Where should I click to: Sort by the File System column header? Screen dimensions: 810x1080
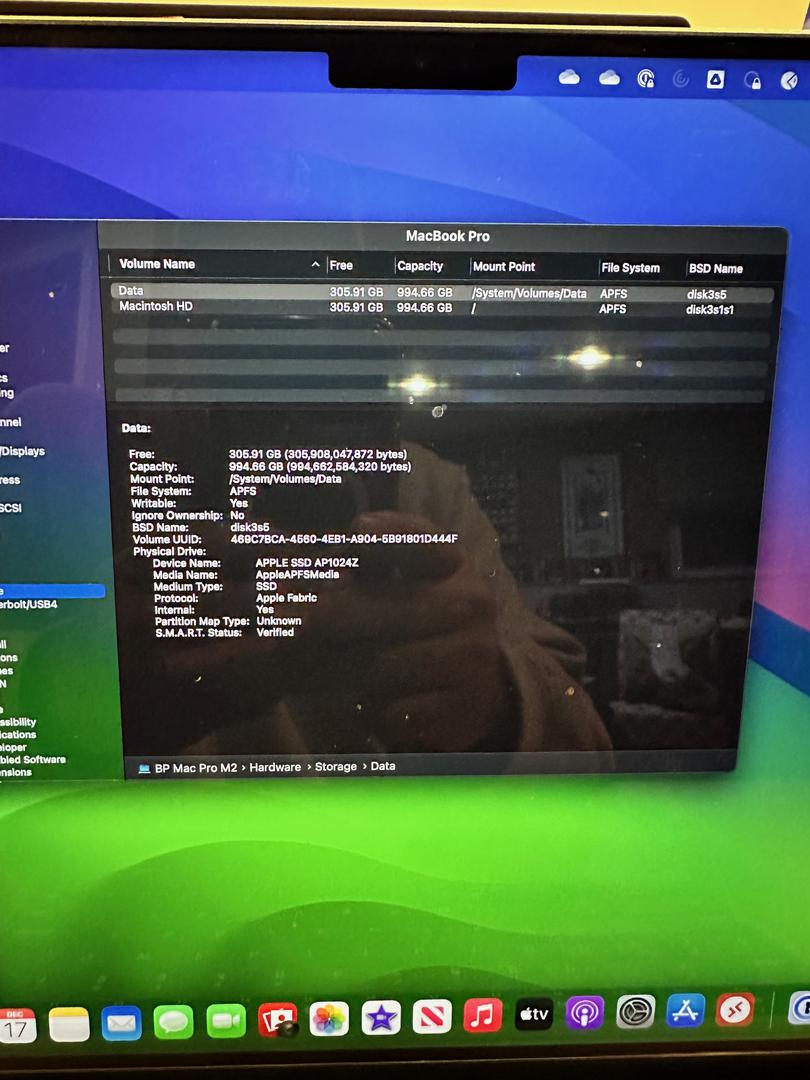[x=630, y=268]
